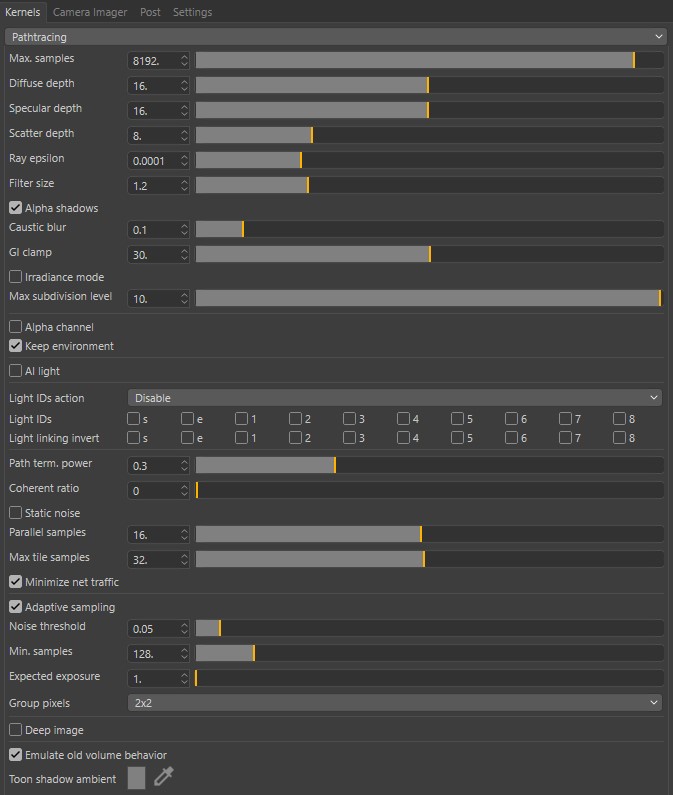Click the Toon shadow ambient color swatch

tap(137, 777)
